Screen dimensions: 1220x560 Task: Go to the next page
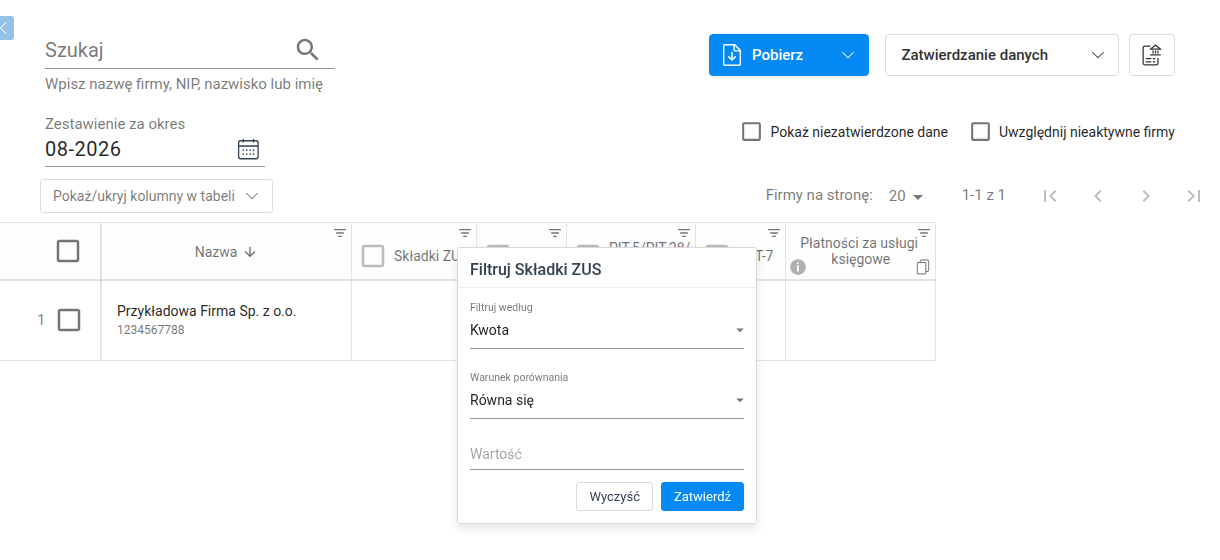(1146, 196)
